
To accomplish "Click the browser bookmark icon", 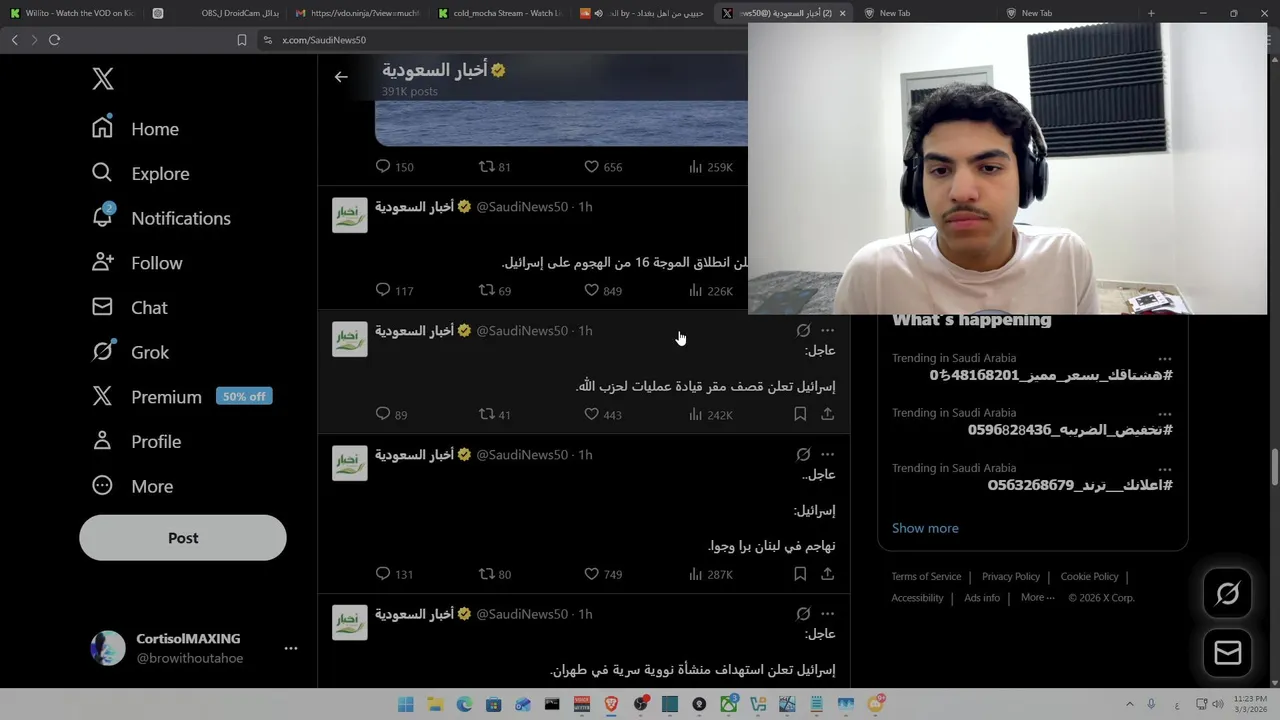I will [x=241, y=40].
